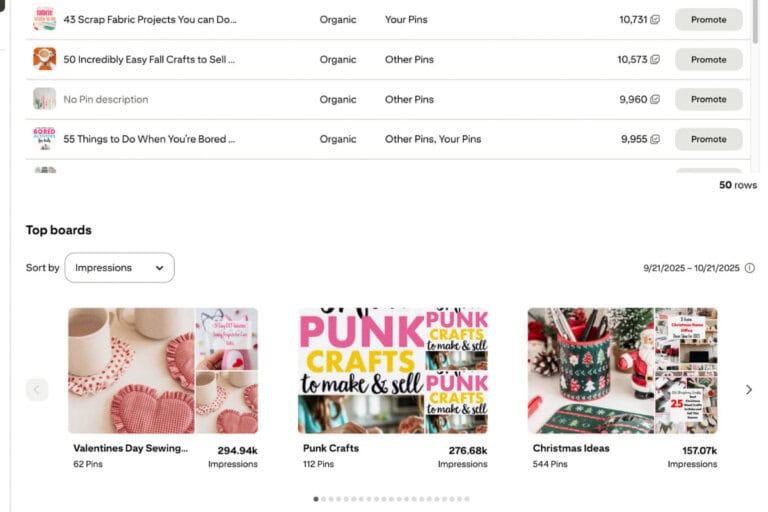Go to previous boards with the left arrow
The width and height of the screenshot is (768, 512).
(x=37, y=390)
